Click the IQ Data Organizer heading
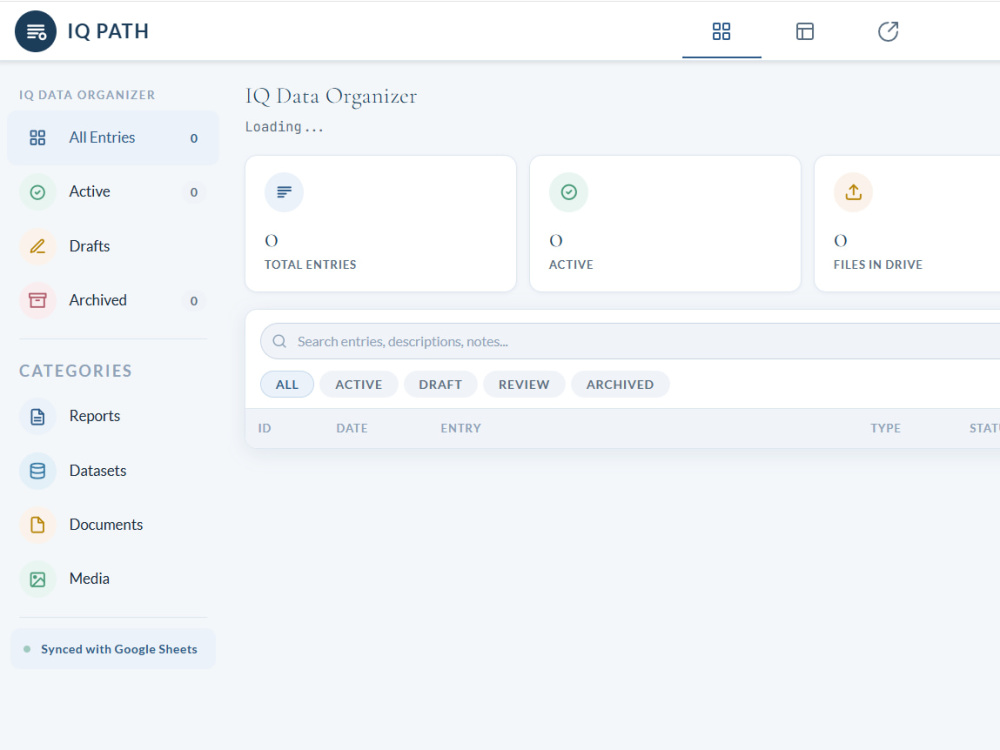Image resolution: width=1000 pixels, height=750 pixels. click(x=331, y=96)
